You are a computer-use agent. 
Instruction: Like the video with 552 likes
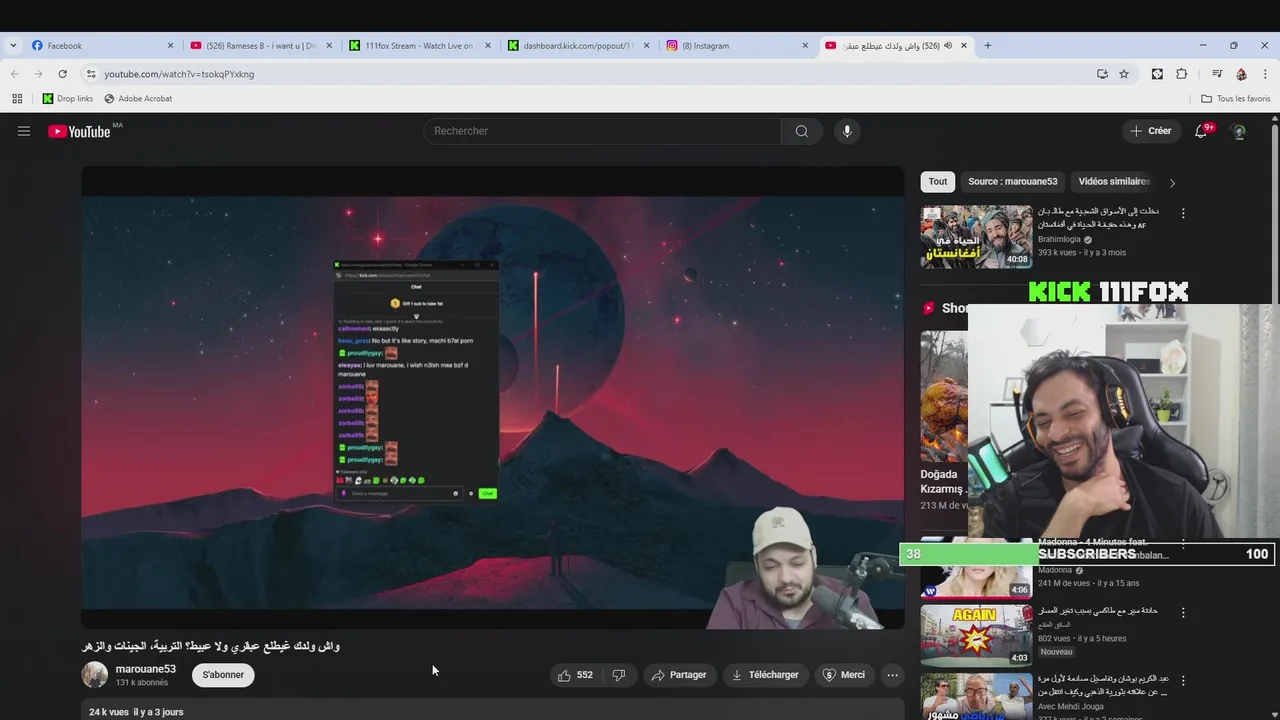point(575,675)
